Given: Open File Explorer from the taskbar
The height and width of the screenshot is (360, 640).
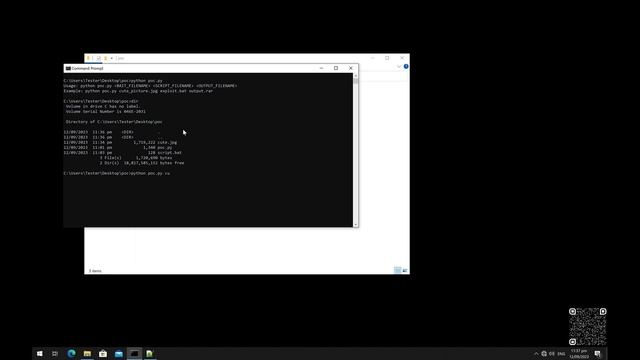Looking at the screenshot, I should pyautogui.click(x=87, y=353).
